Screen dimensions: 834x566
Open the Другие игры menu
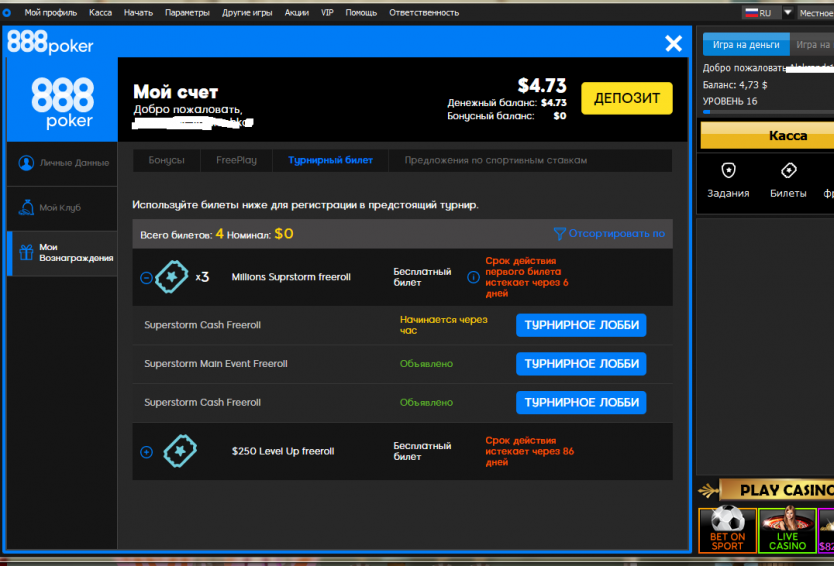pos(247,13)
